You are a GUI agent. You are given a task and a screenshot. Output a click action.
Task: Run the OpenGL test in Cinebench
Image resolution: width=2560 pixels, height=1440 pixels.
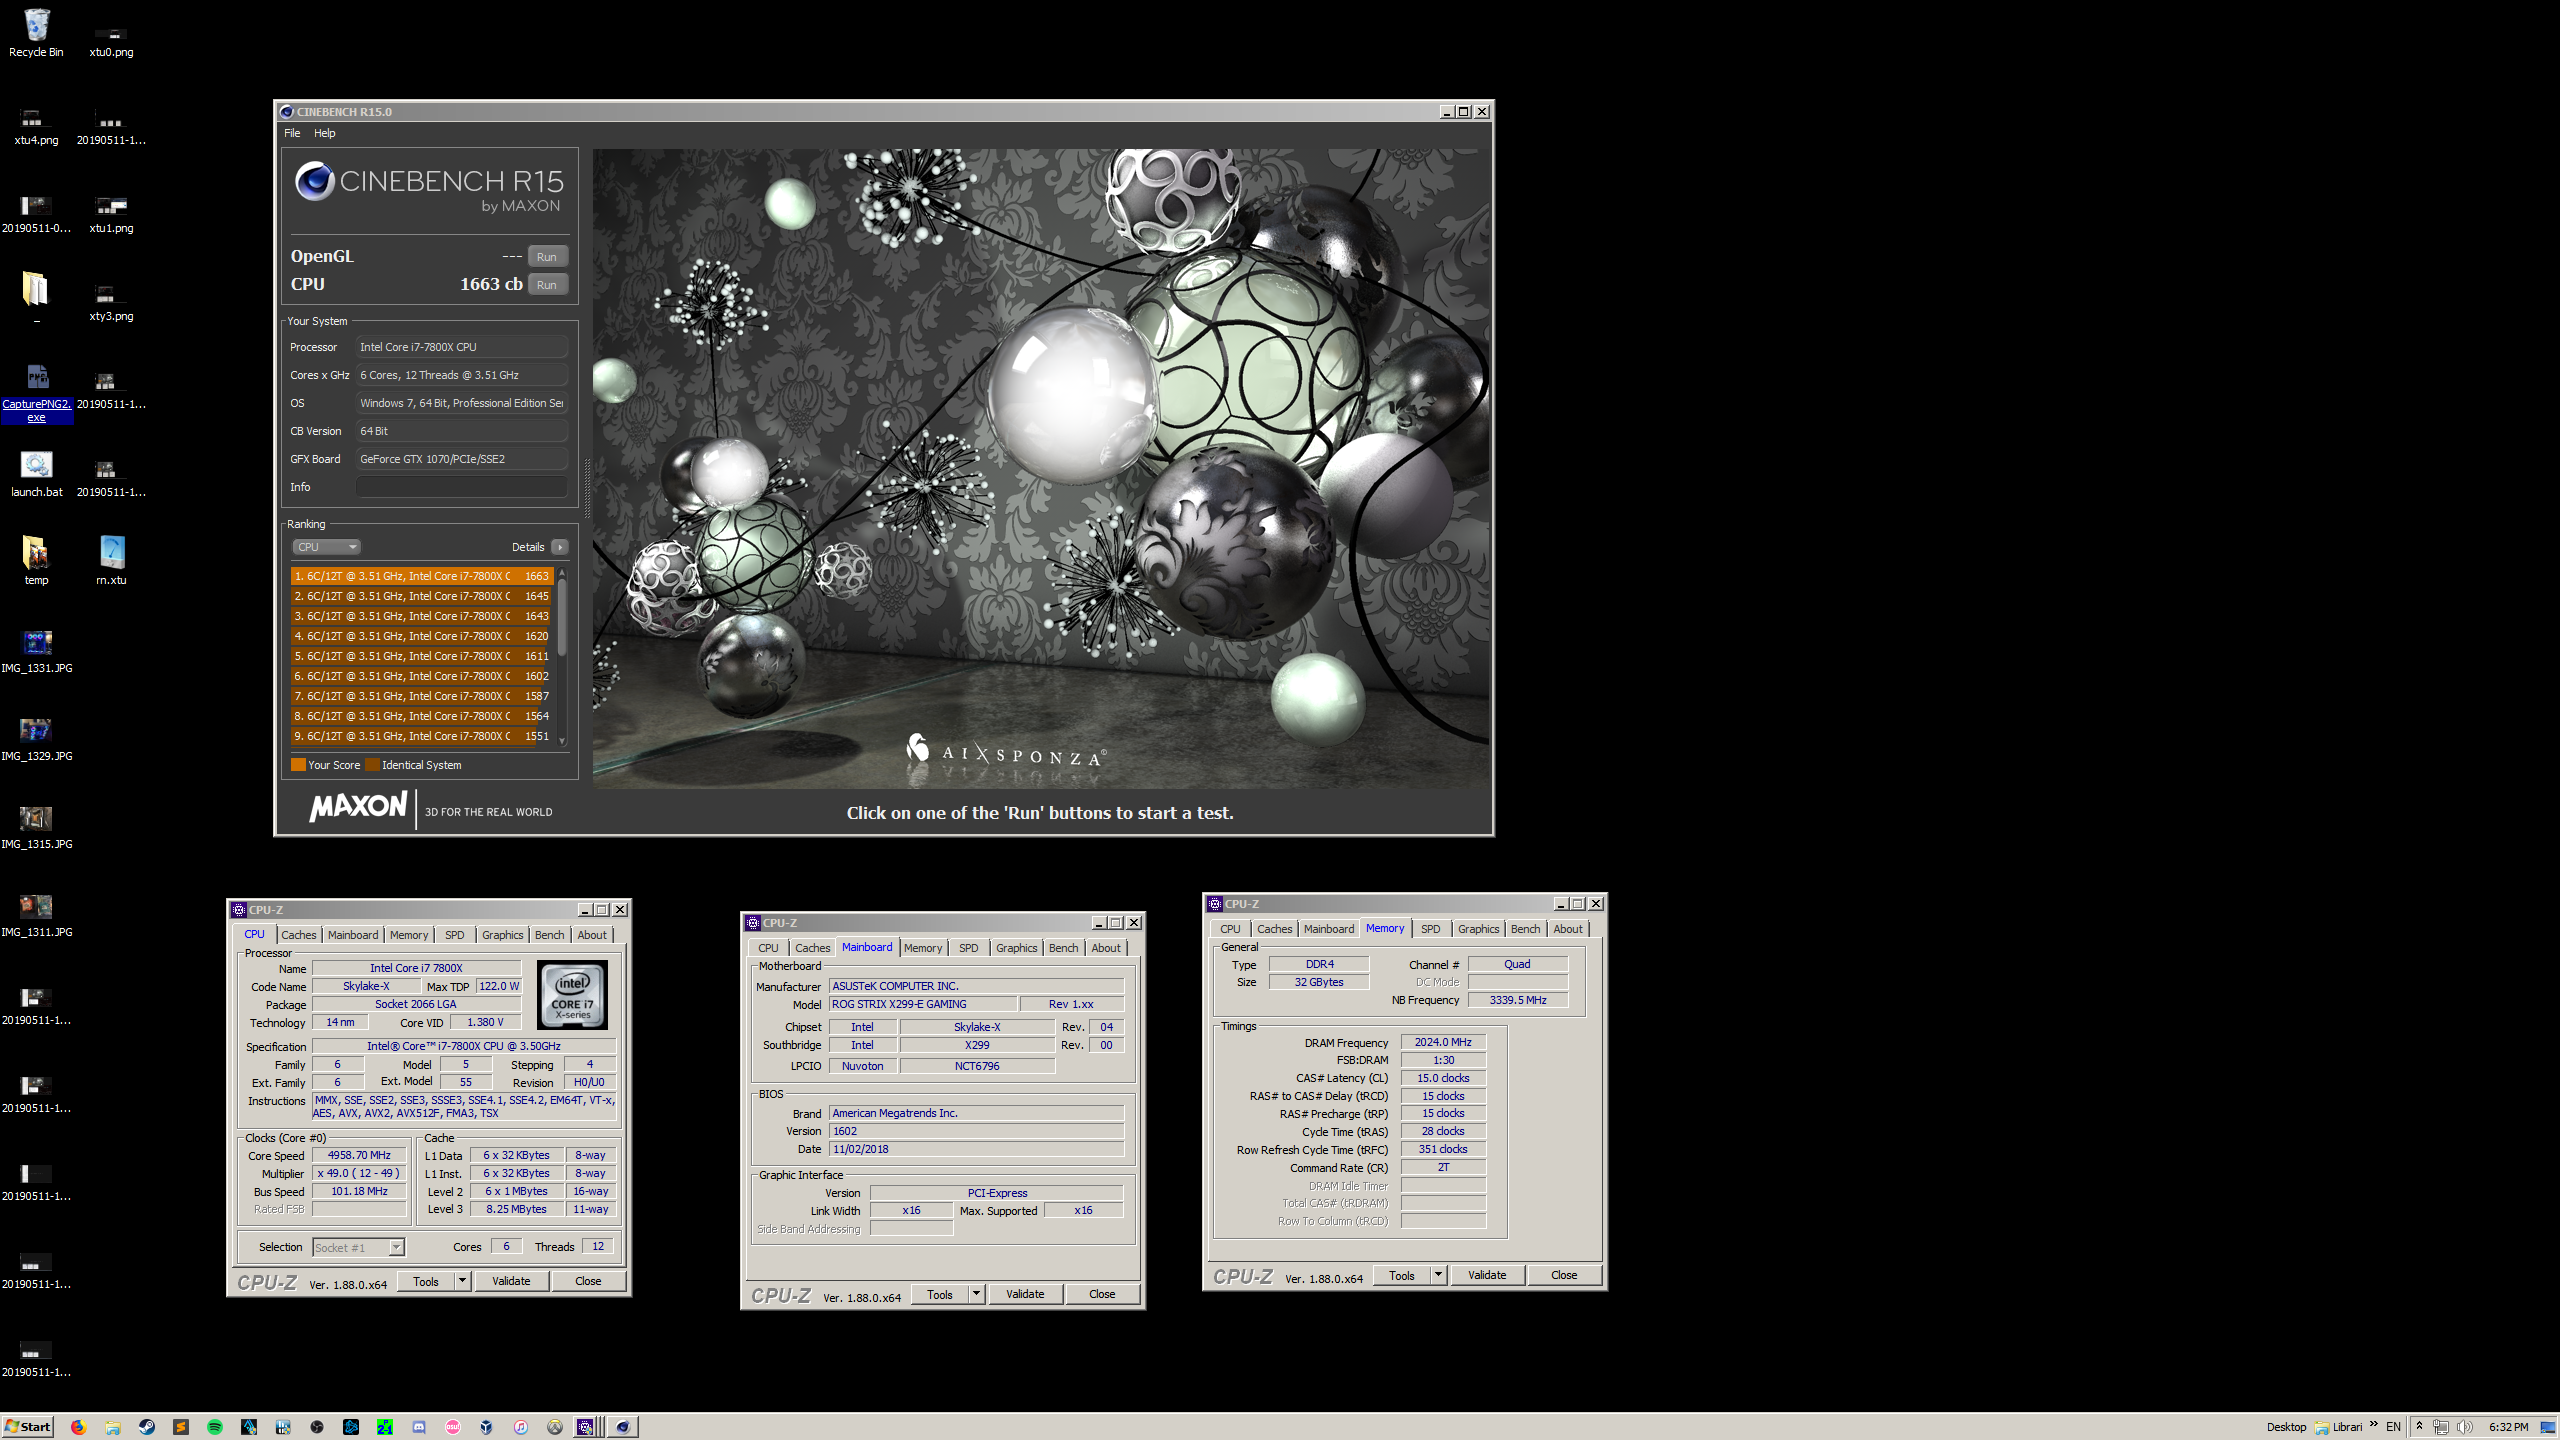pyautogui.click(x=547, y=257)
